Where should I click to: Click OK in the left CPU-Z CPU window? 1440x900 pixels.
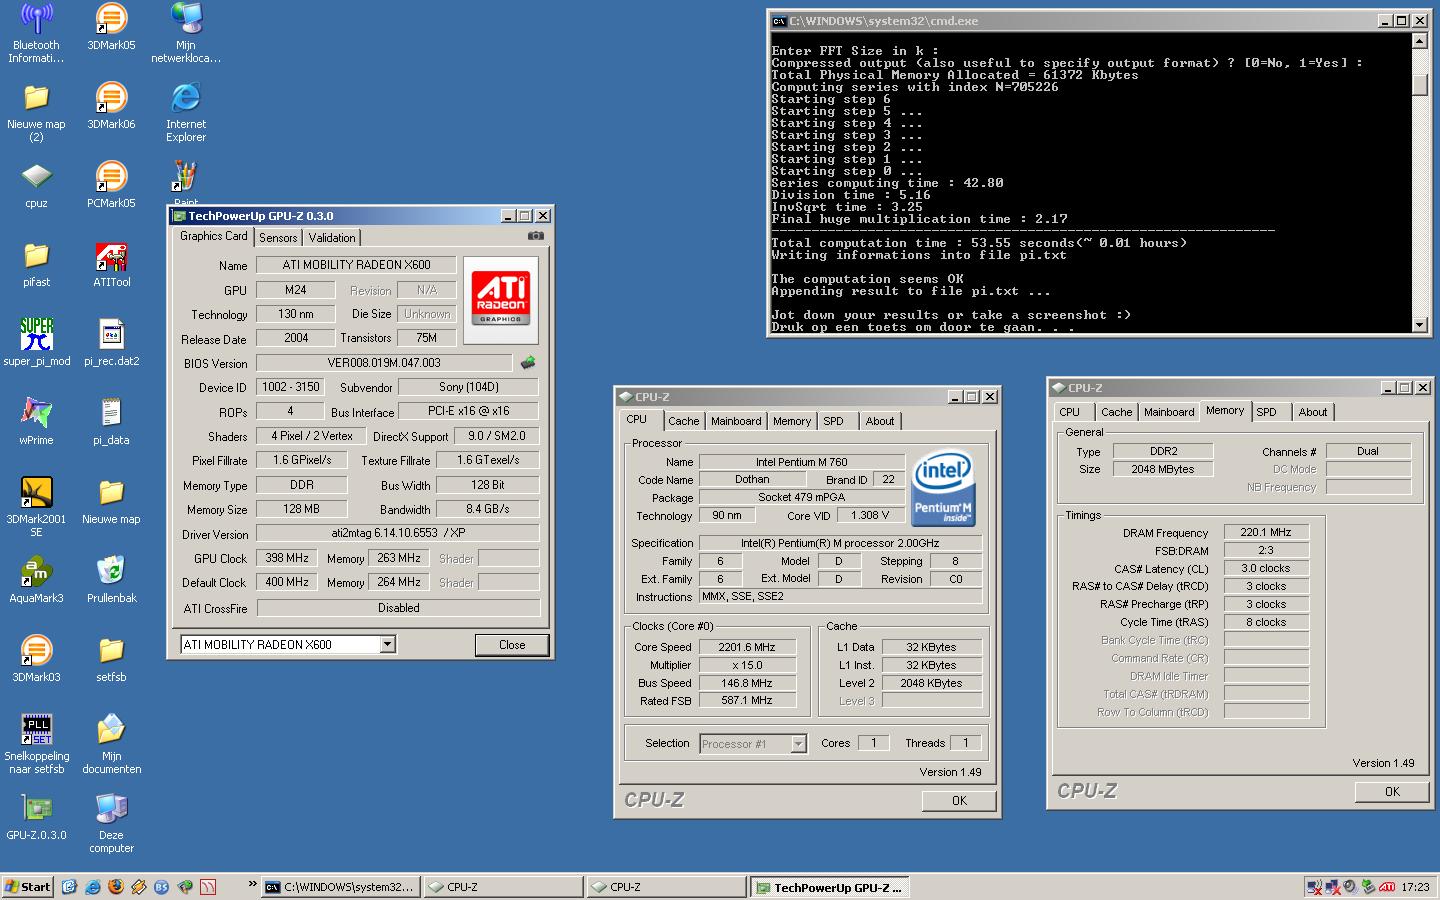tap(959, 800)
